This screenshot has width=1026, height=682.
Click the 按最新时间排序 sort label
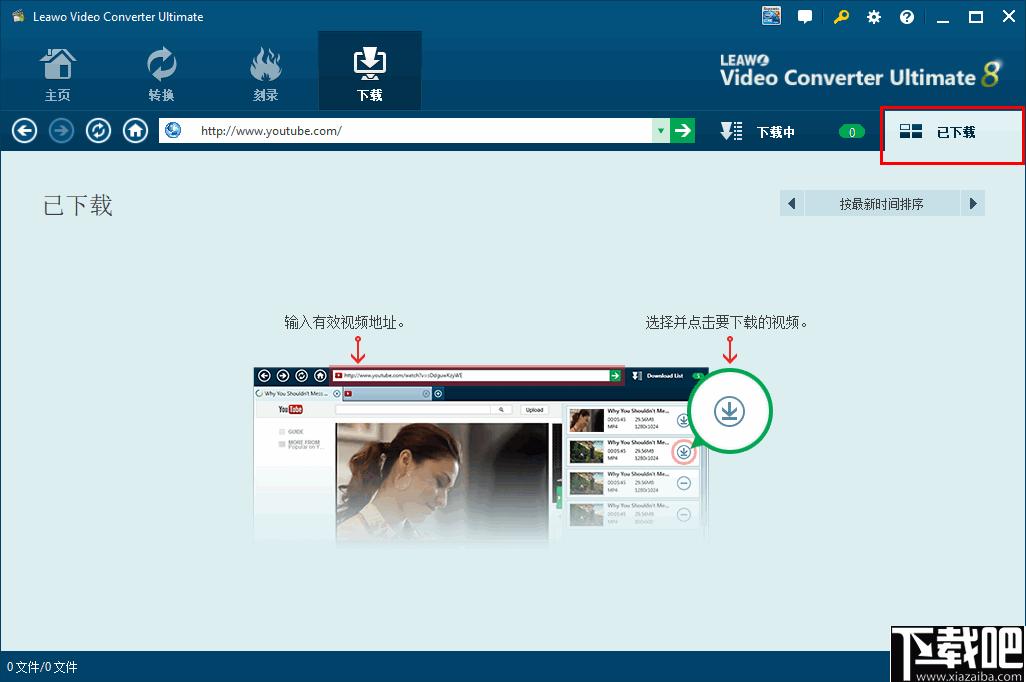(x=881, y=204)
